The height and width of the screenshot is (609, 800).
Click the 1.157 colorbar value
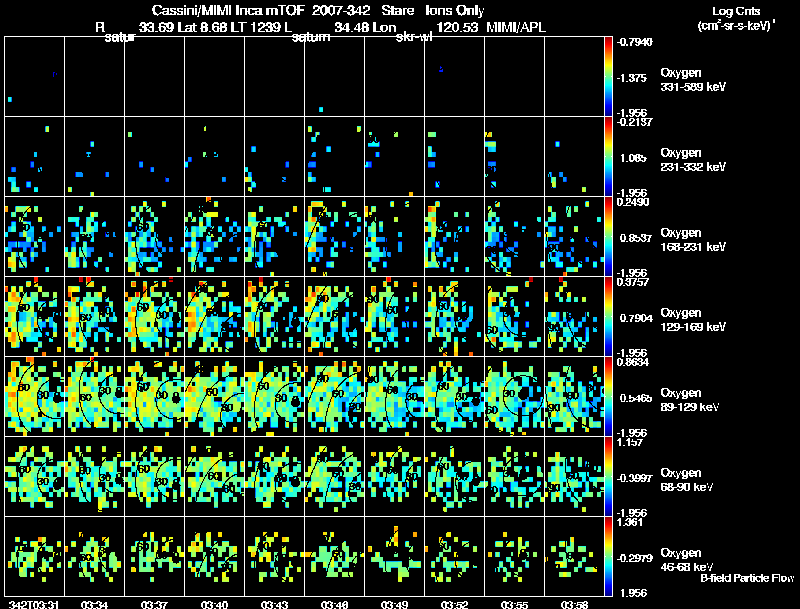click(630, 442)
